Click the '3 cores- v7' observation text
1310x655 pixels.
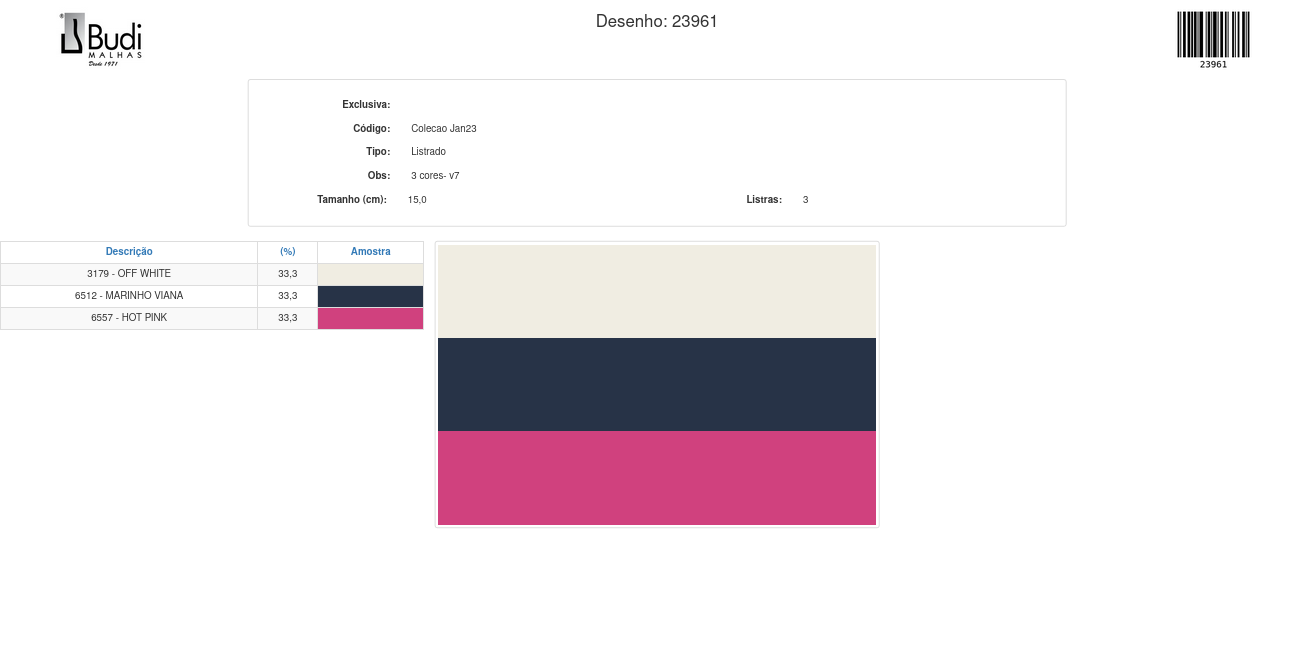point(435,176)
